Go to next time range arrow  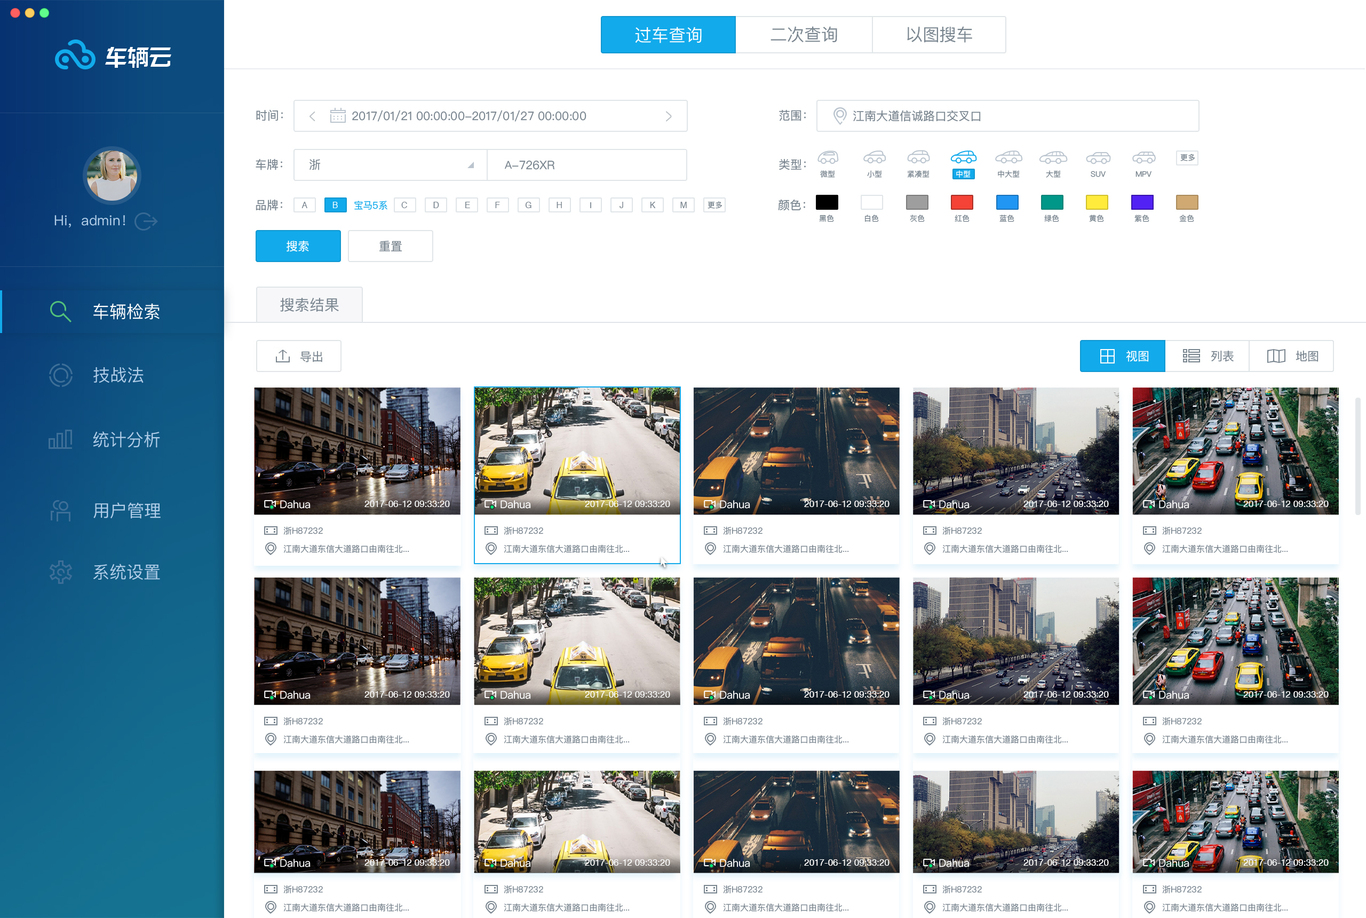669,116
